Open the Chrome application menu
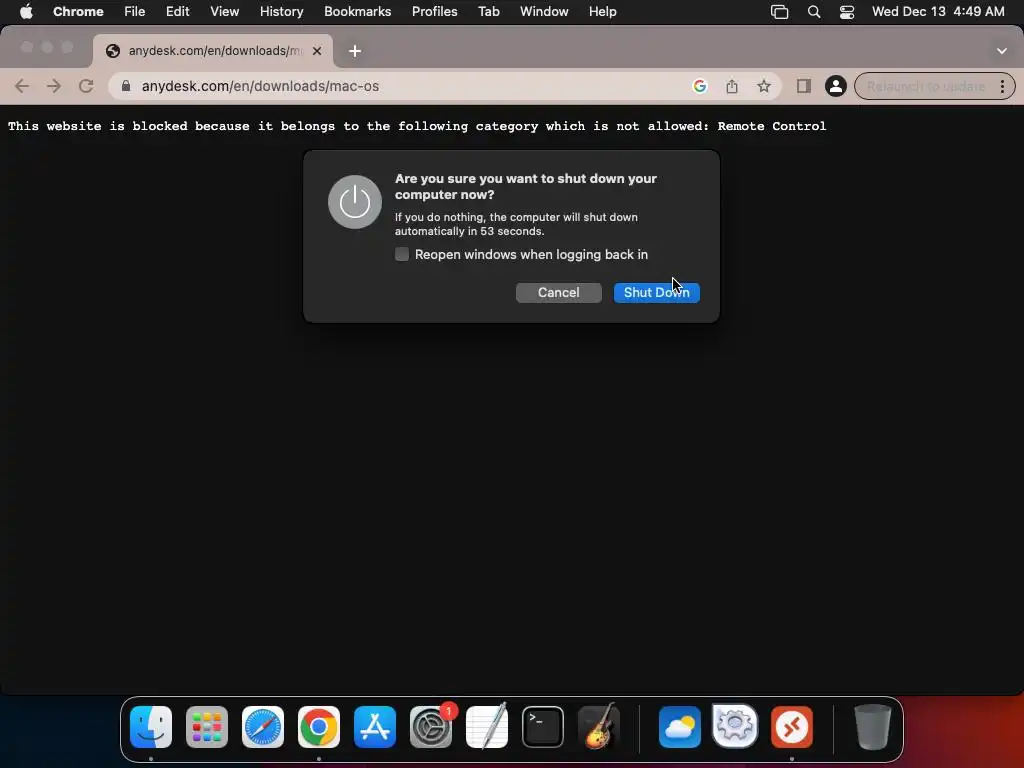 tap(78, 12)
